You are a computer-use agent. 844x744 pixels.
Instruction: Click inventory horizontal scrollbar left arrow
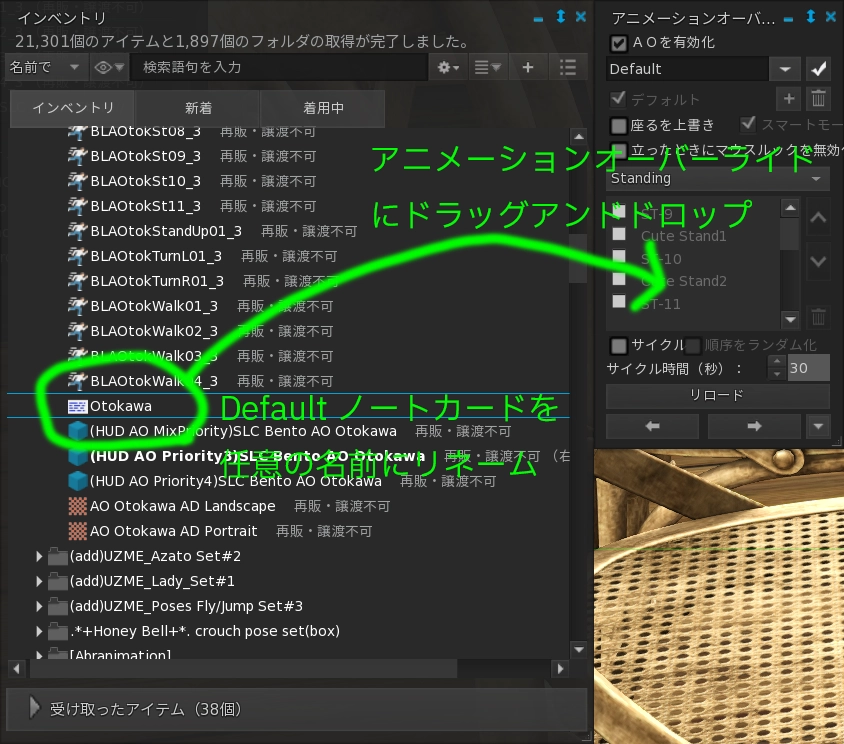click(16, 669)
